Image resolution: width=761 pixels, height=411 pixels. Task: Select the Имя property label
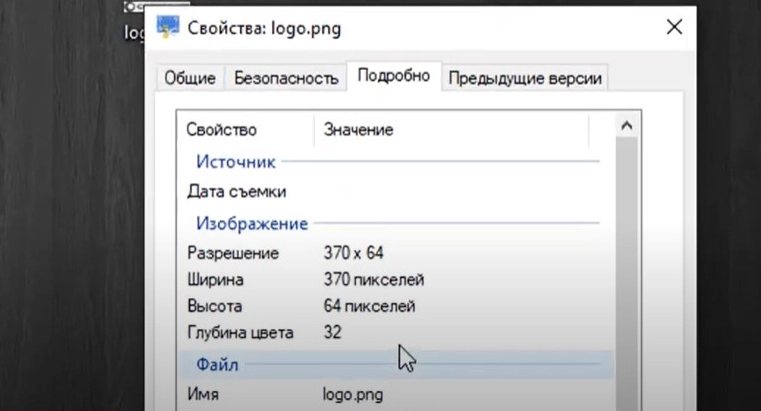tap(203, 394)
